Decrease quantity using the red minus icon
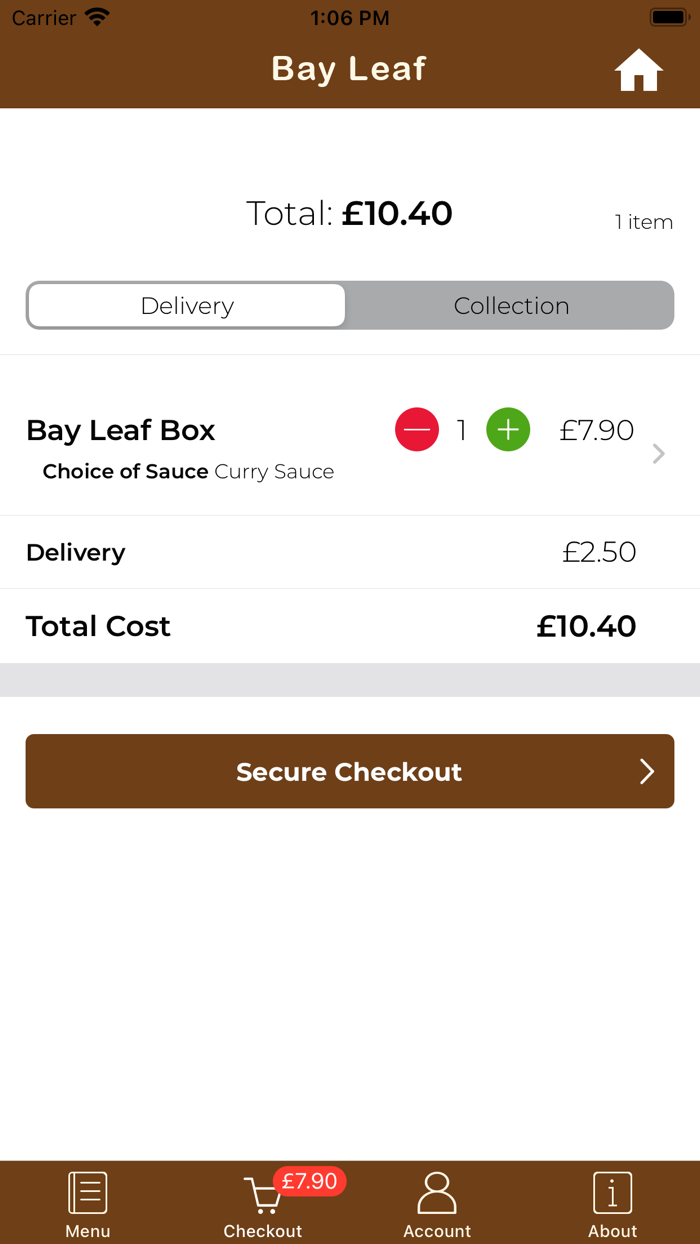 [417, 429]
